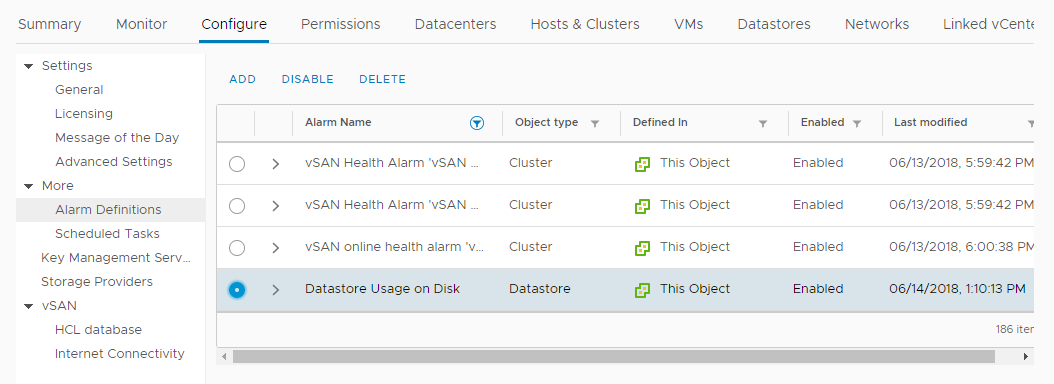Click vCenter icon in second vSAN Health Alarm row
The image size is (1054, 384).
pos(643,206)
